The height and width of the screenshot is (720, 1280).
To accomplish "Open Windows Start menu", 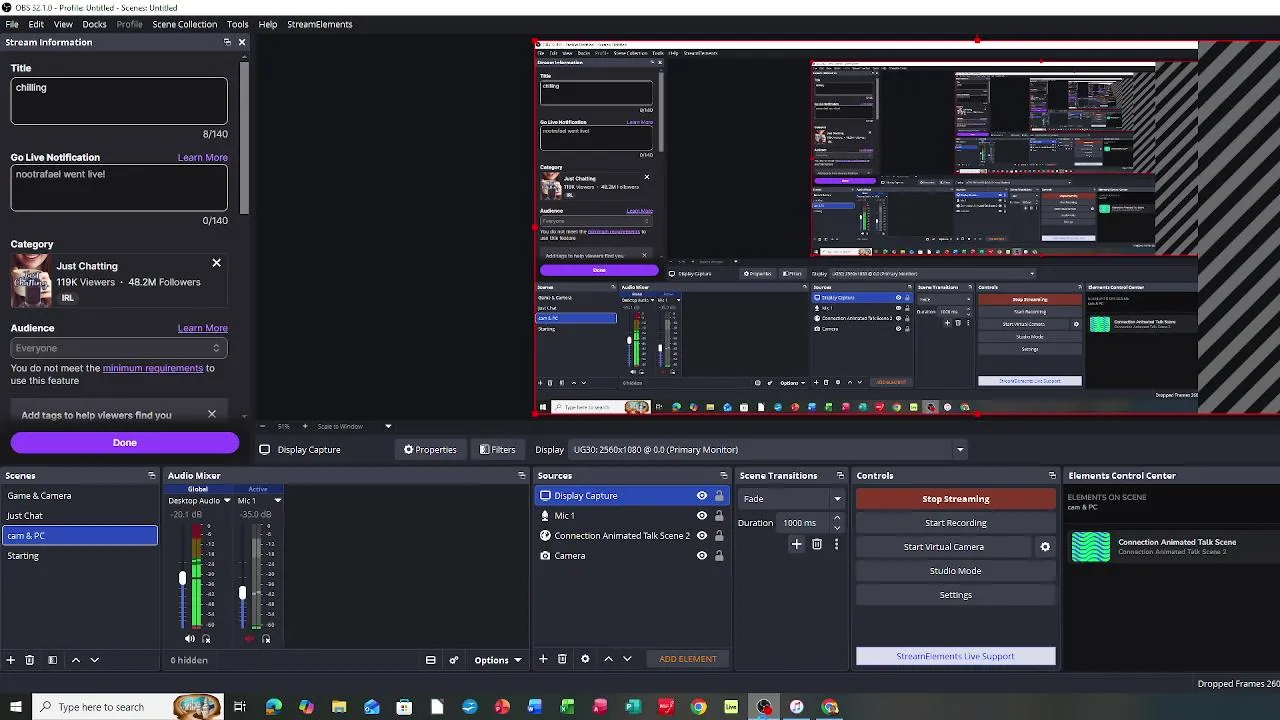I will pos(15,707).
